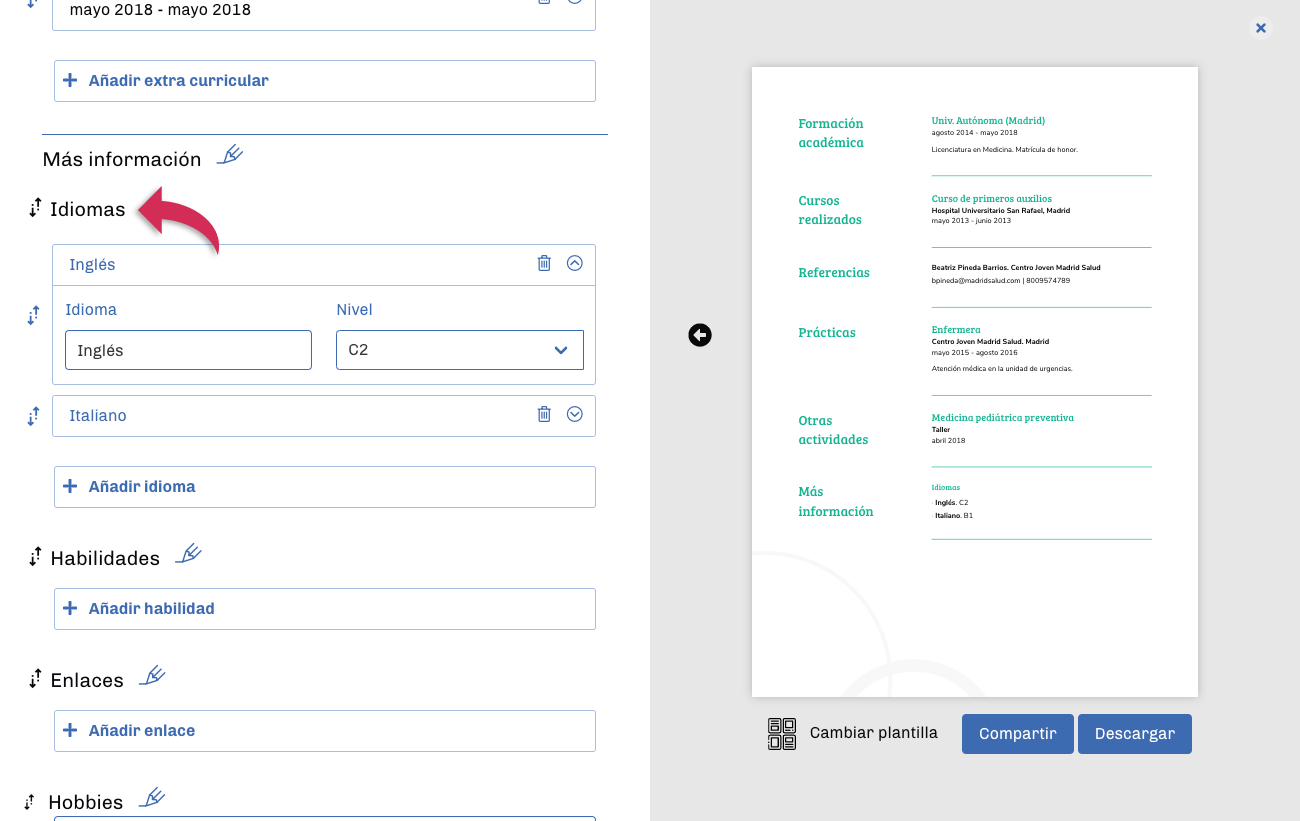Delete the Inglés language entry
The height and width of the screenshot is (821, 1300).
click(544, 263)
